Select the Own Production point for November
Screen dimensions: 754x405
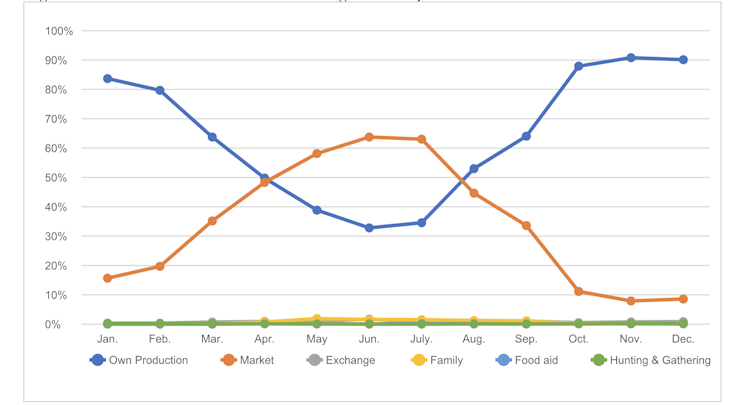click(x=631, y=58)
